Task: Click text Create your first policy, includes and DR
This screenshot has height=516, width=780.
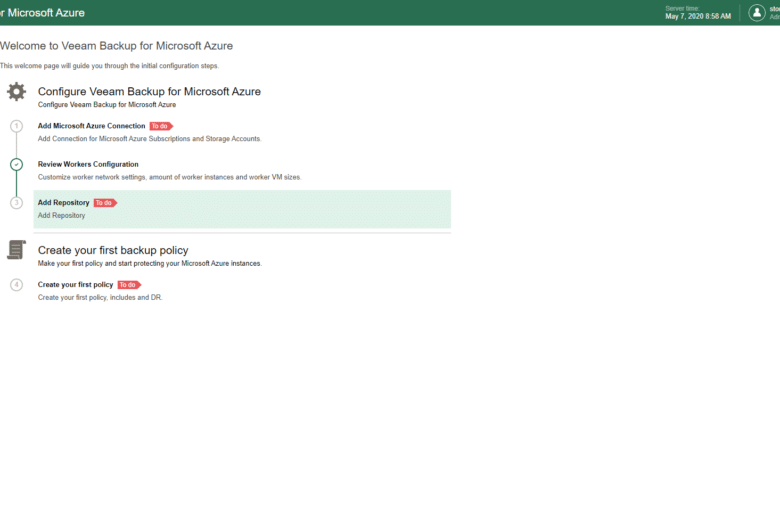Action: [x=100, y=298]
